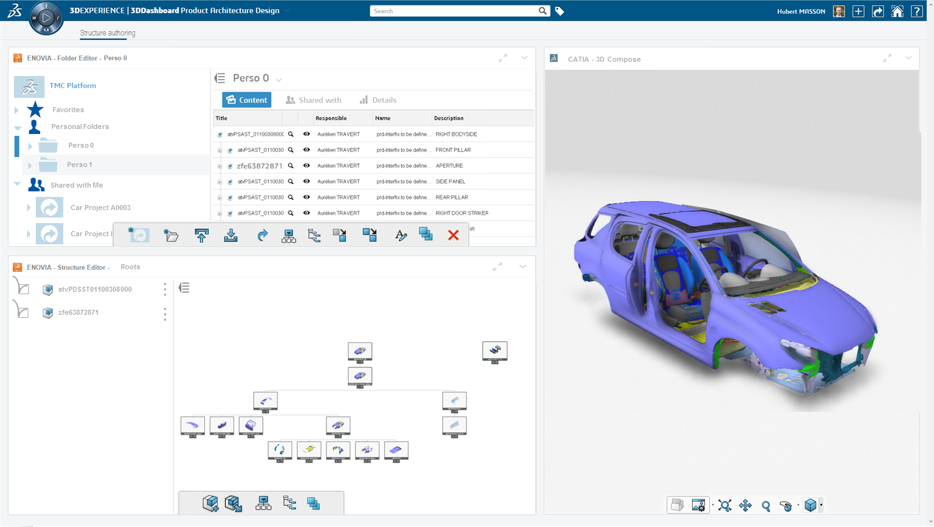Image resolution: width=934 pixels, height=527 pixels.
Task: Click the Fit All In zoom icon
Action: 724,506
